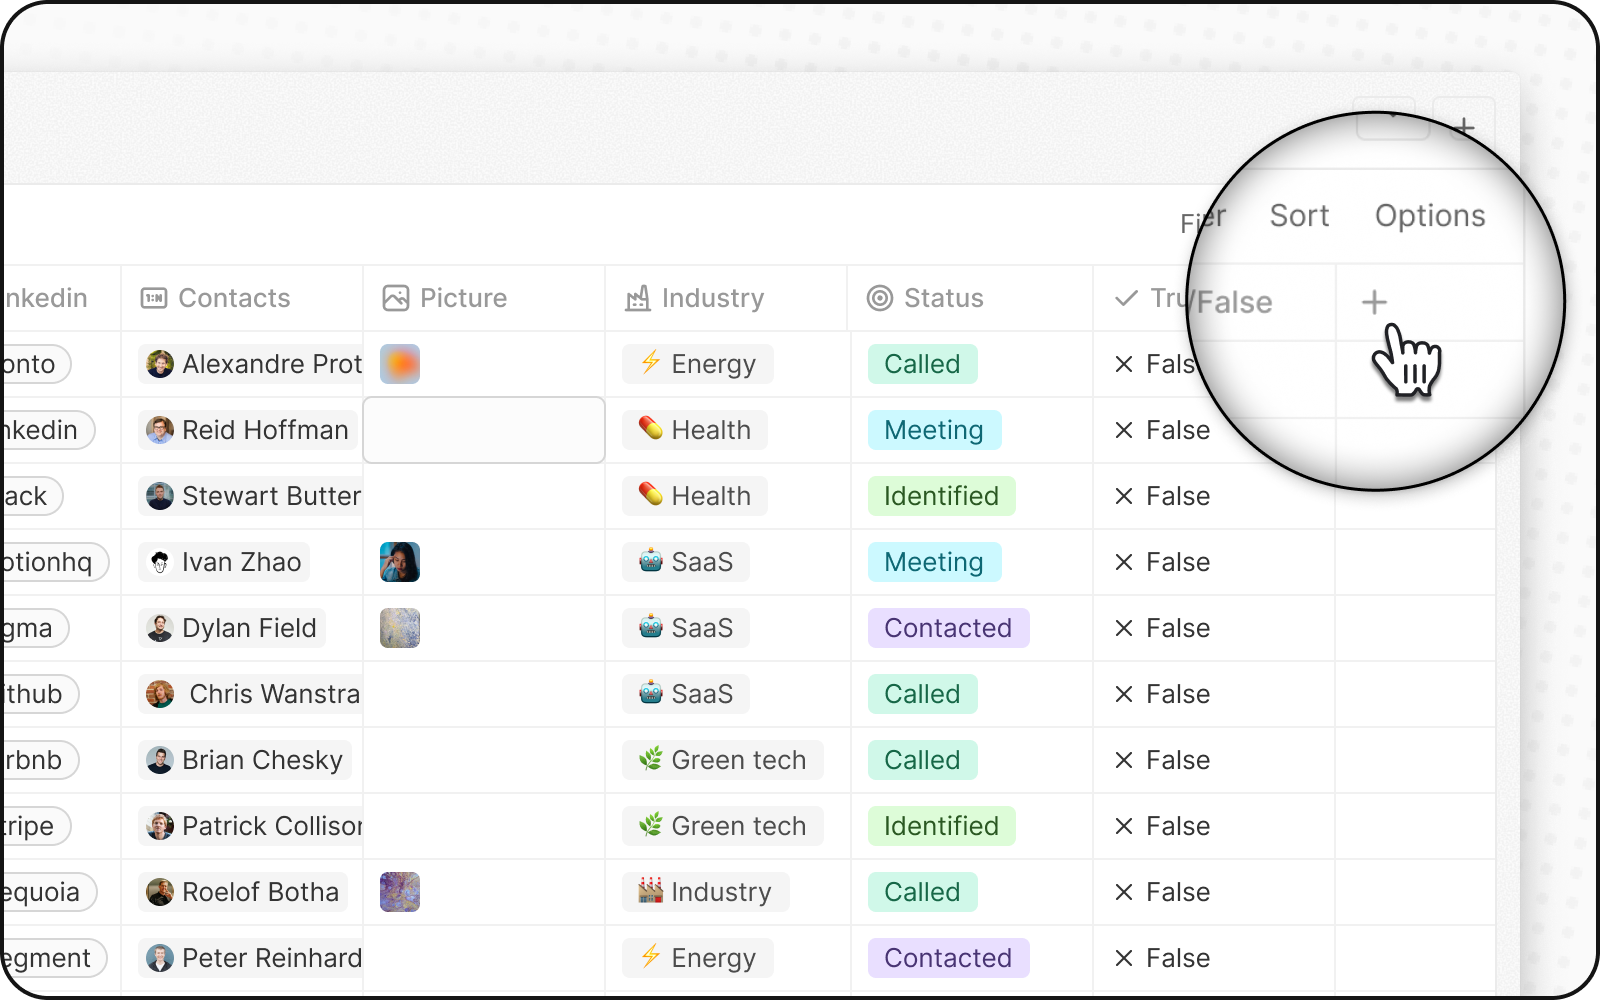
Task: Open the Sort menu
Action: [1299, 216]
